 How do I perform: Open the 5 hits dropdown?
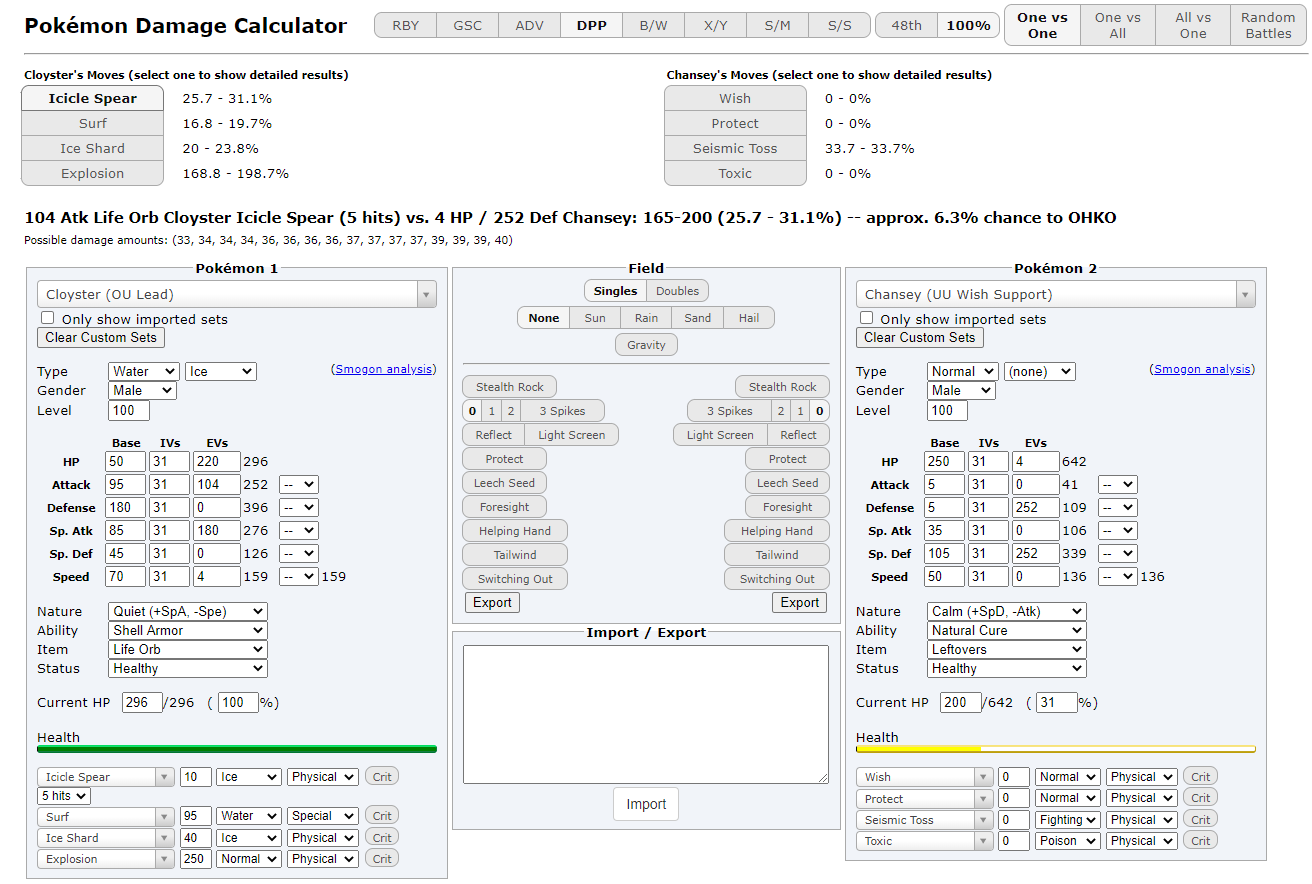click(x=64, y=796)
